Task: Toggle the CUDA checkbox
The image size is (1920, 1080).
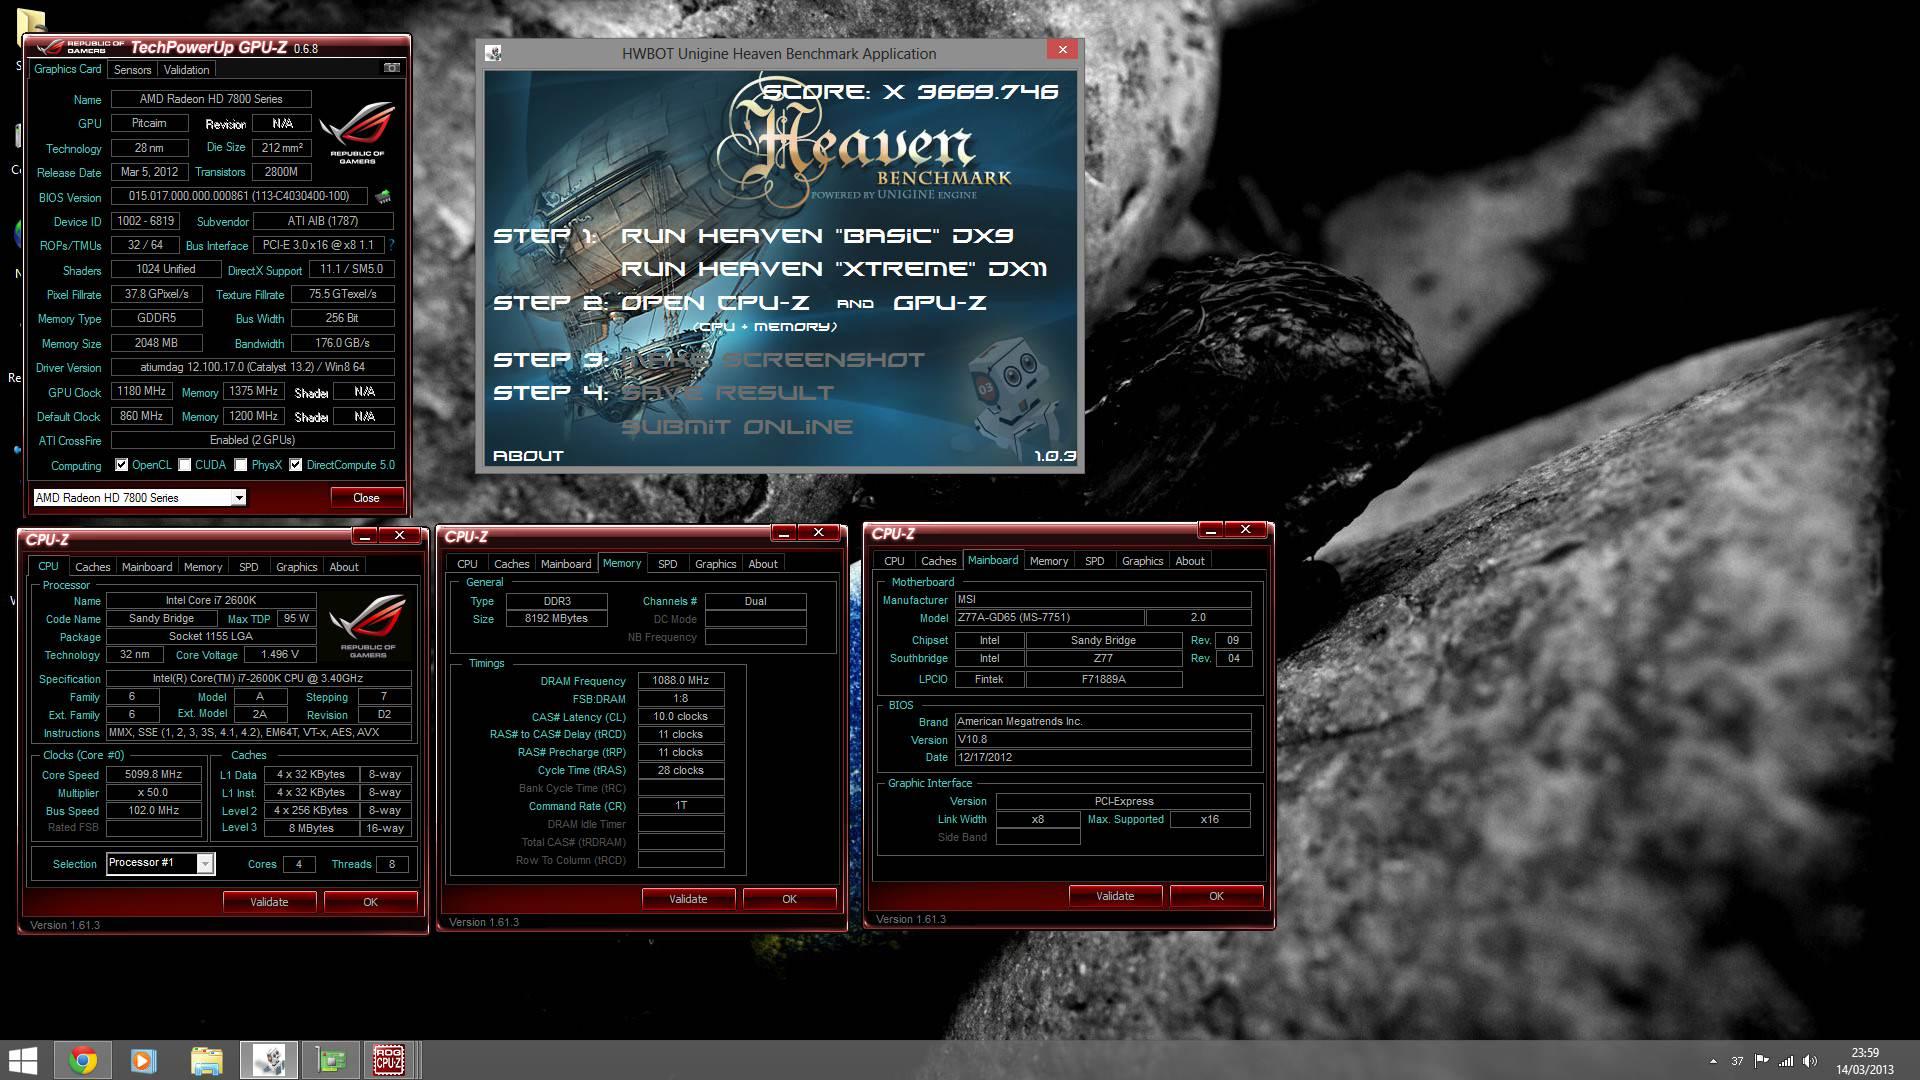Action: [185, 465]
